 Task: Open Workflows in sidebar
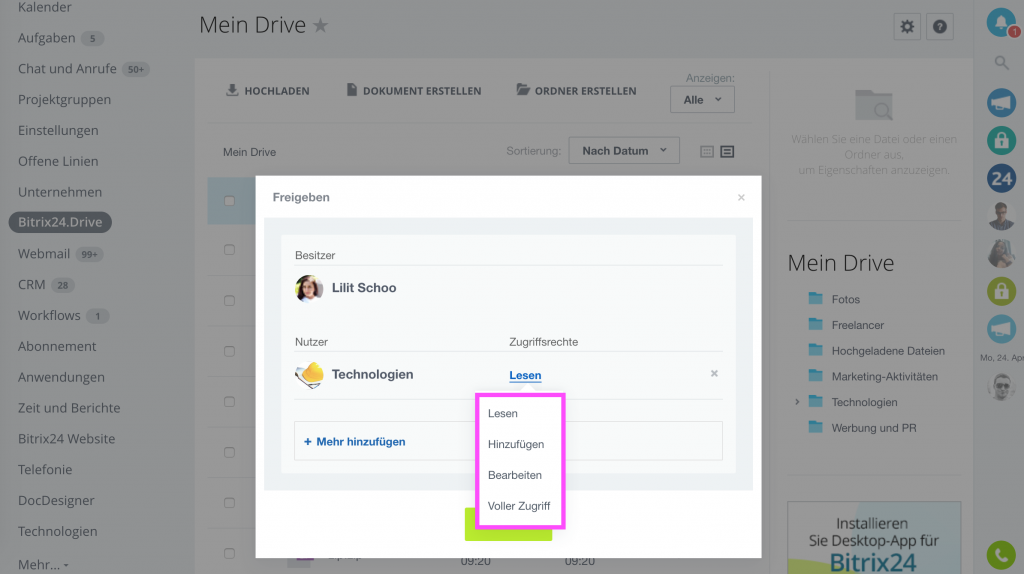49,315
